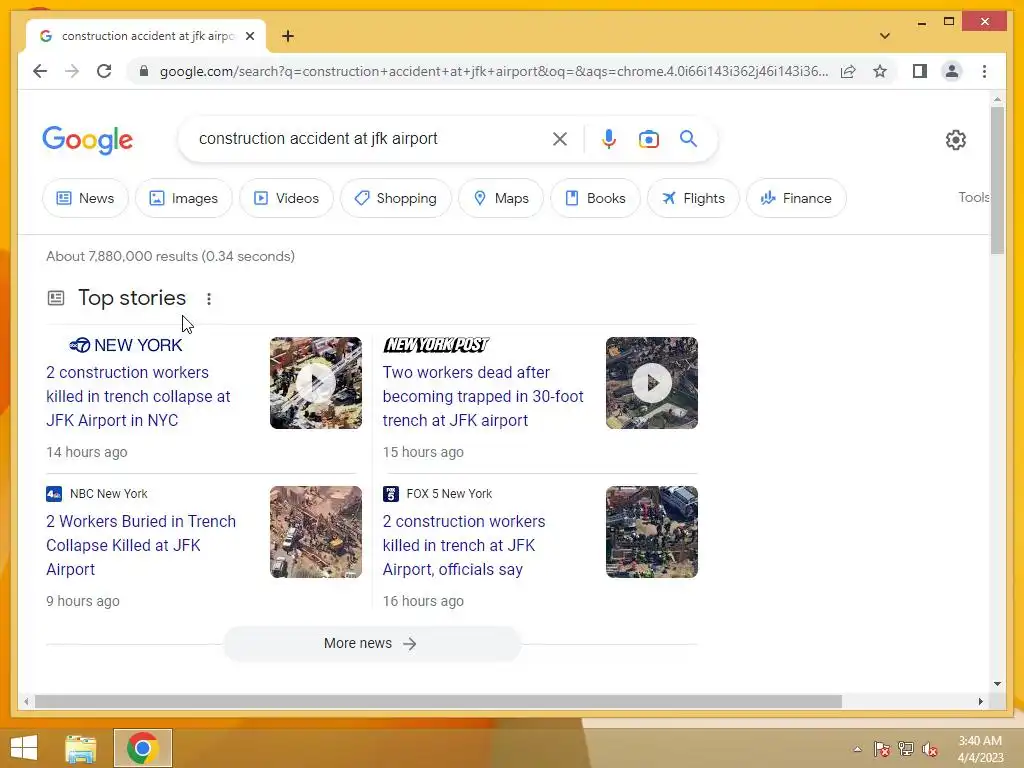
Task: Click the vertical scrollbar thumb
Action: coord(997,180)
